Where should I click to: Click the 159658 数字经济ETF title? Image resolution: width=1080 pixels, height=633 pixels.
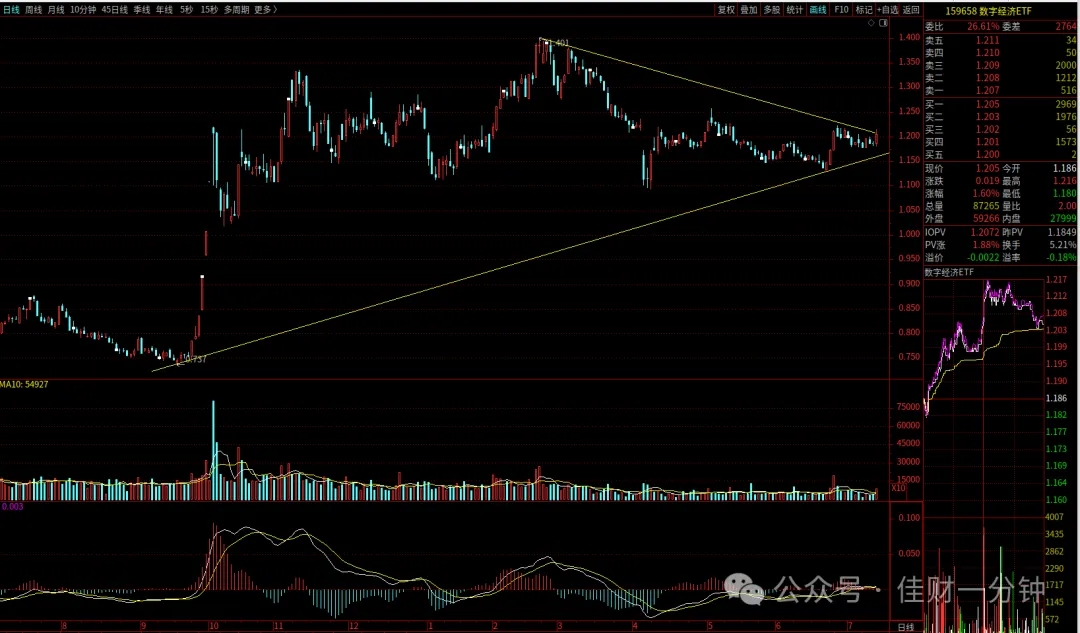tap(988, 11)
